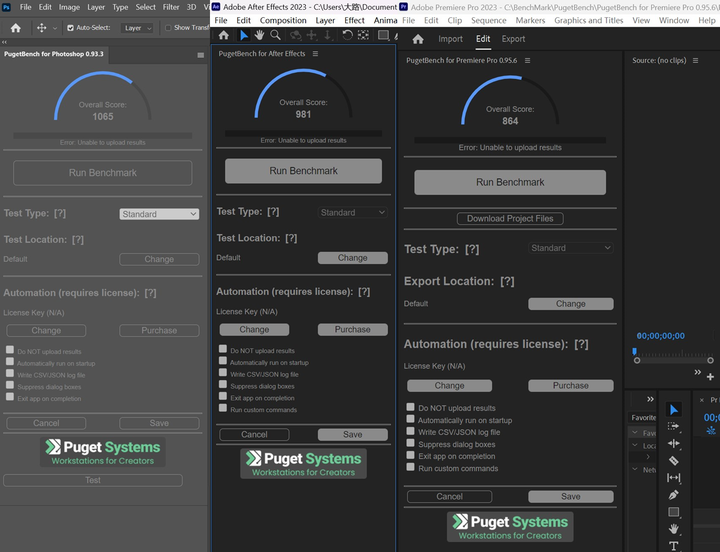This screenshot has height=552, width=720.
Task: Open Photoshop Test Type Standard dropdown
Action: pos(159,214)
